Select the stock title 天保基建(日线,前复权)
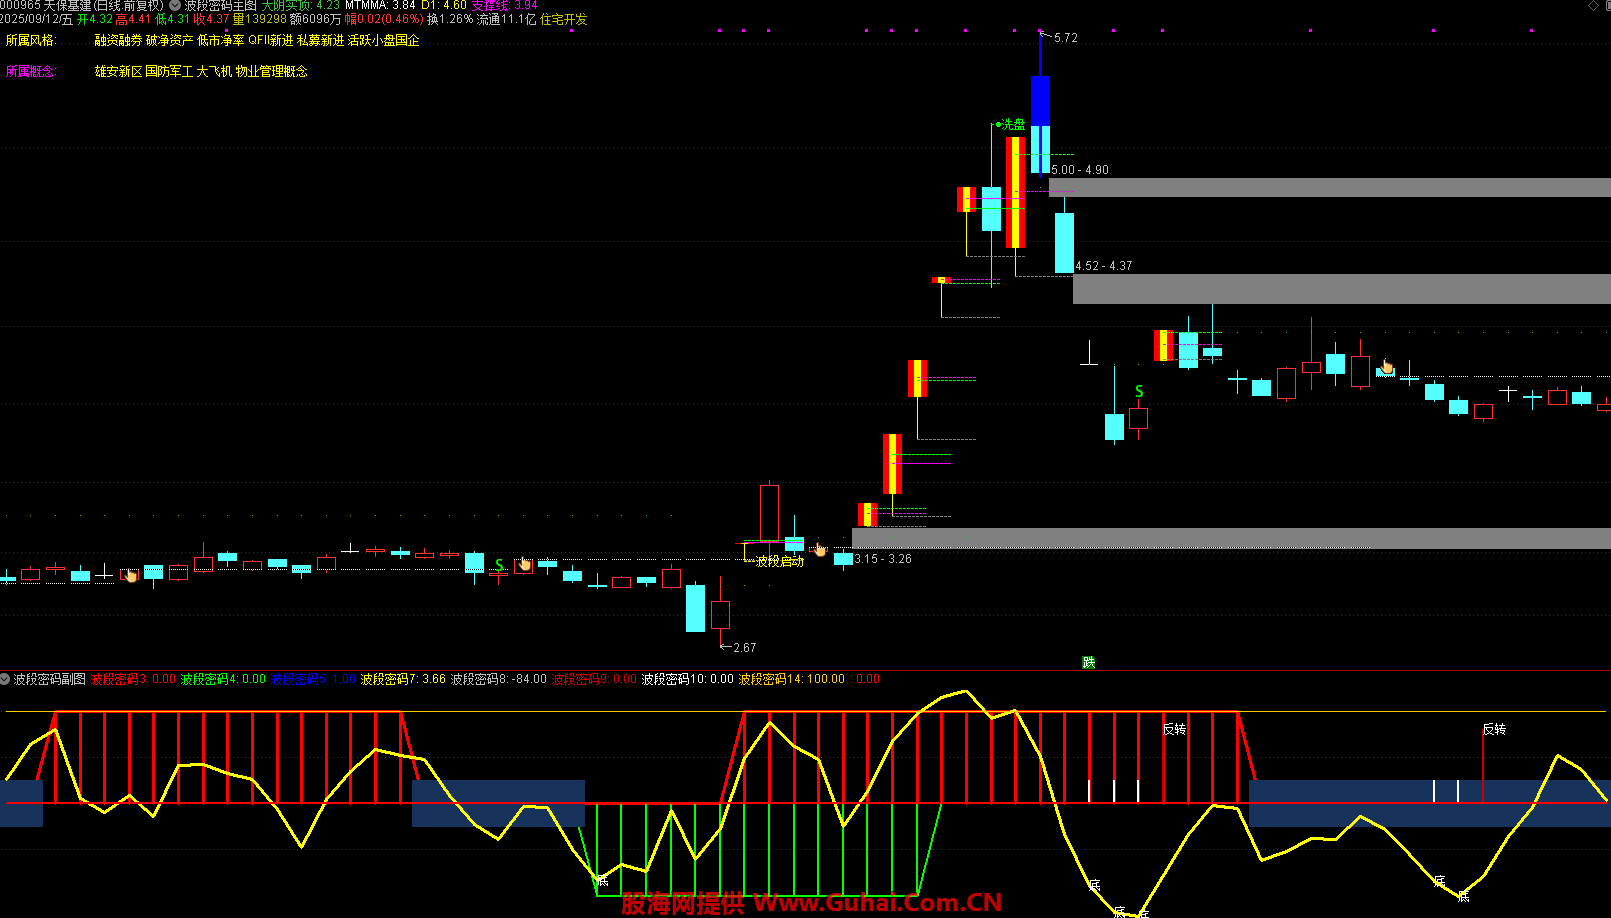The width and height of the screenshot is (1611, 918). [x=103, y=6]
